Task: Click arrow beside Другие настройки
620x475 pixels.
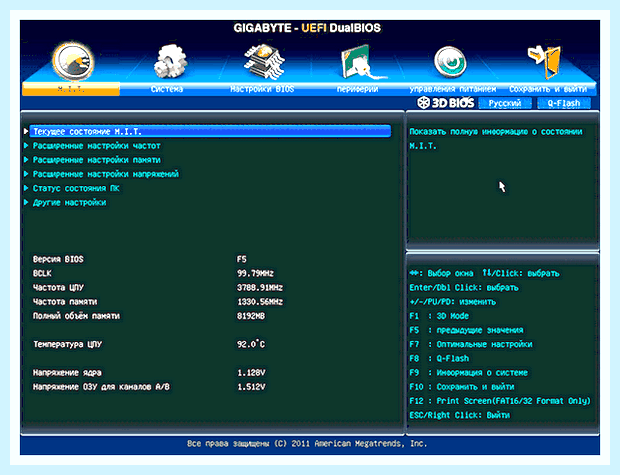Action: [26, 202]
